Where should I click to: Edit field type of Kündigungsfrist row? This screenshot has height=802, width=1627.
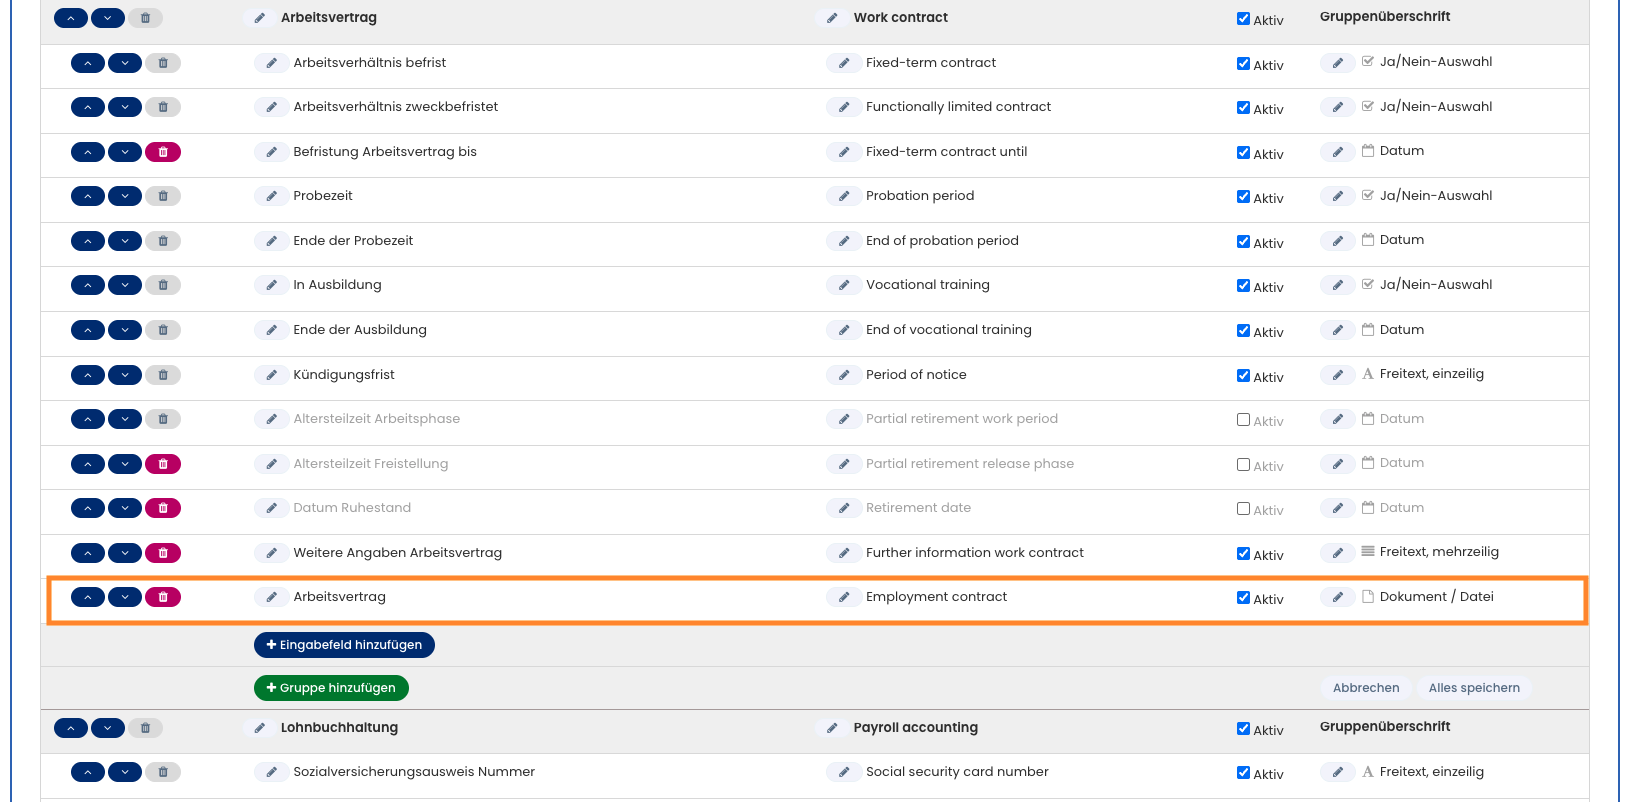pyautogui.click(x=1337, y=375)
